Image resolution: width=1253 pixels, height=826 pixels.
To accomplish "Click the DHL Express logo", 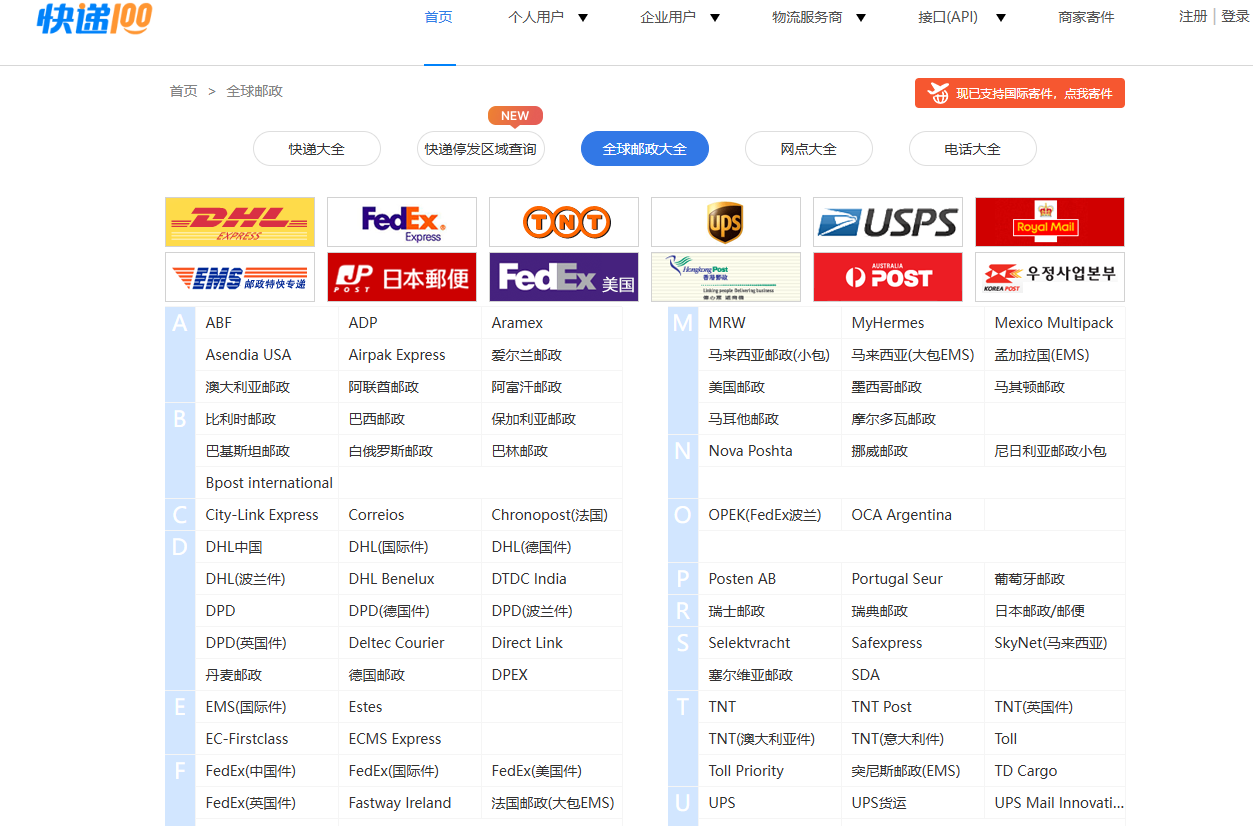I will tap(239, 222).
